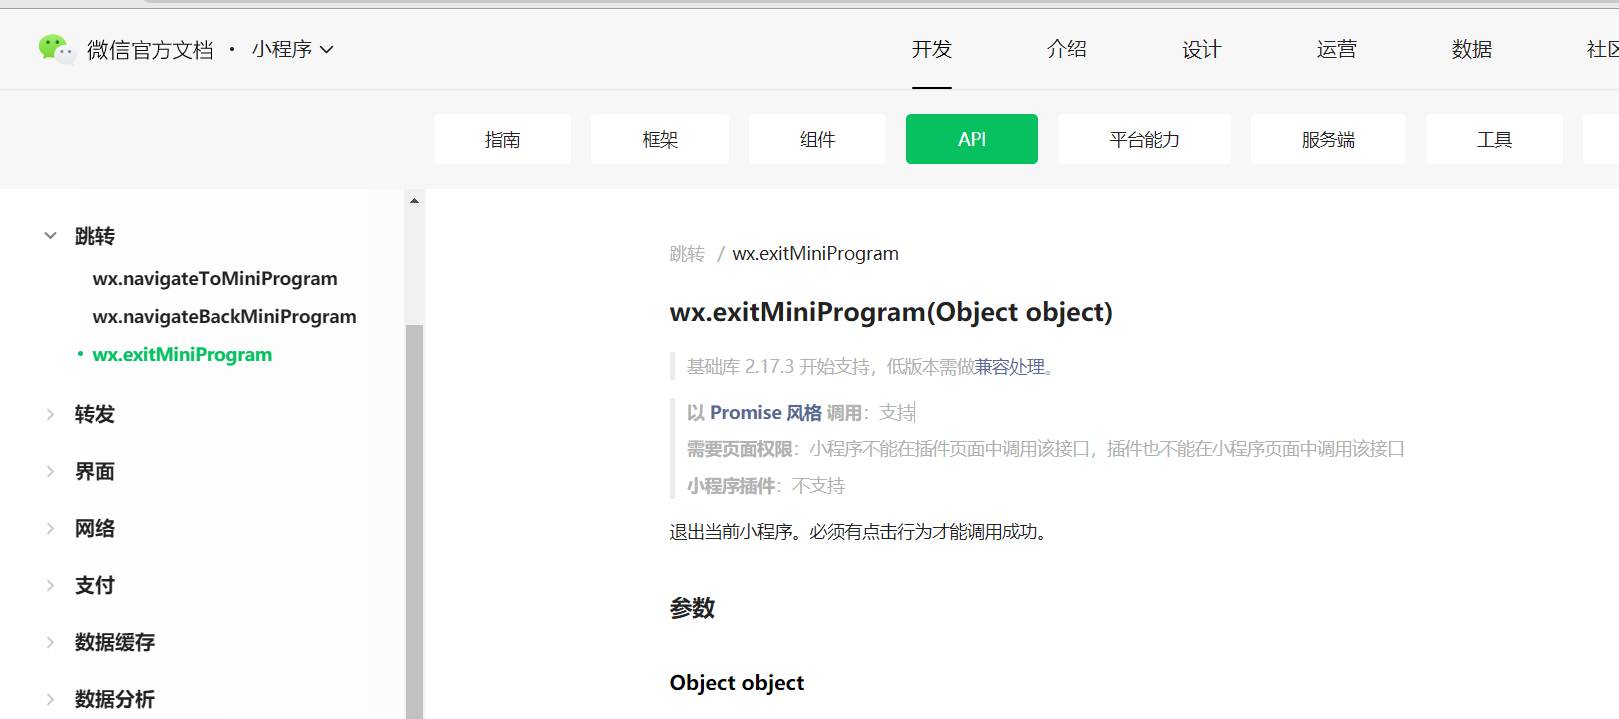1619x719 pixels.
Task: Select the 服务端 sub-navigation button
Action: point(1328,139)
